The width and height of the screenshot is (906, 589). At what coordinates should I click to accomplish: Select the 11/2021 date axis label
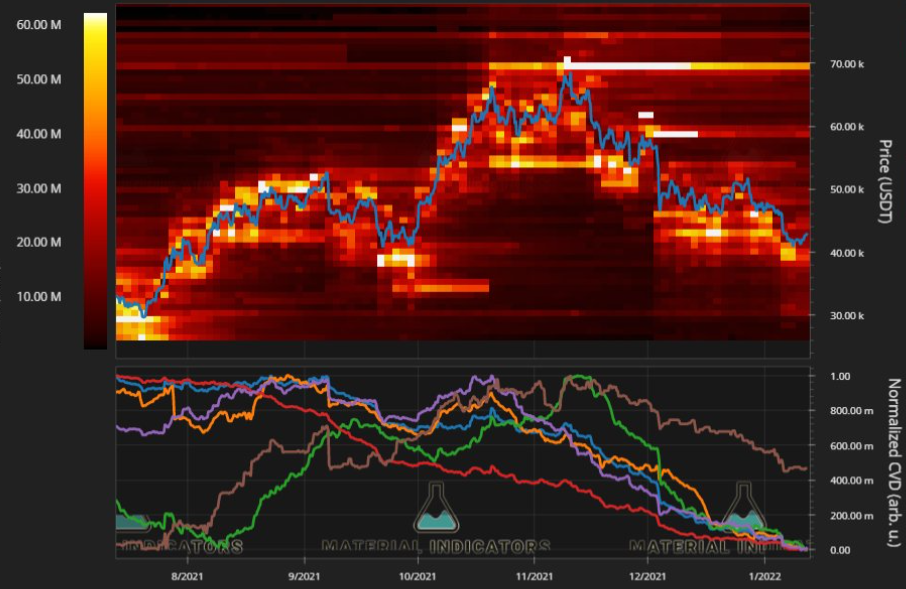click(x=534, y=576)
